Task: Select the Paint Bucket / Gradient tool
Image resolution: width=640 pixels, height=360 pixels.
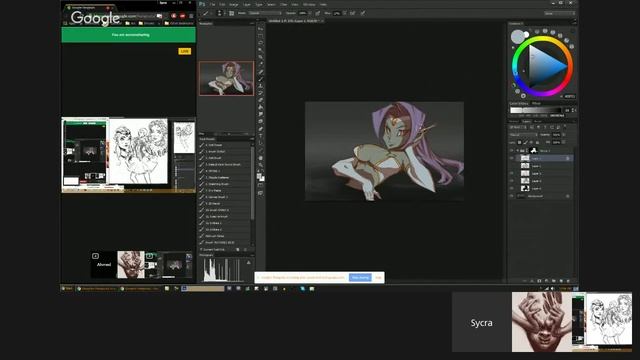Action: pyautogui.click(x=260, y=107)
